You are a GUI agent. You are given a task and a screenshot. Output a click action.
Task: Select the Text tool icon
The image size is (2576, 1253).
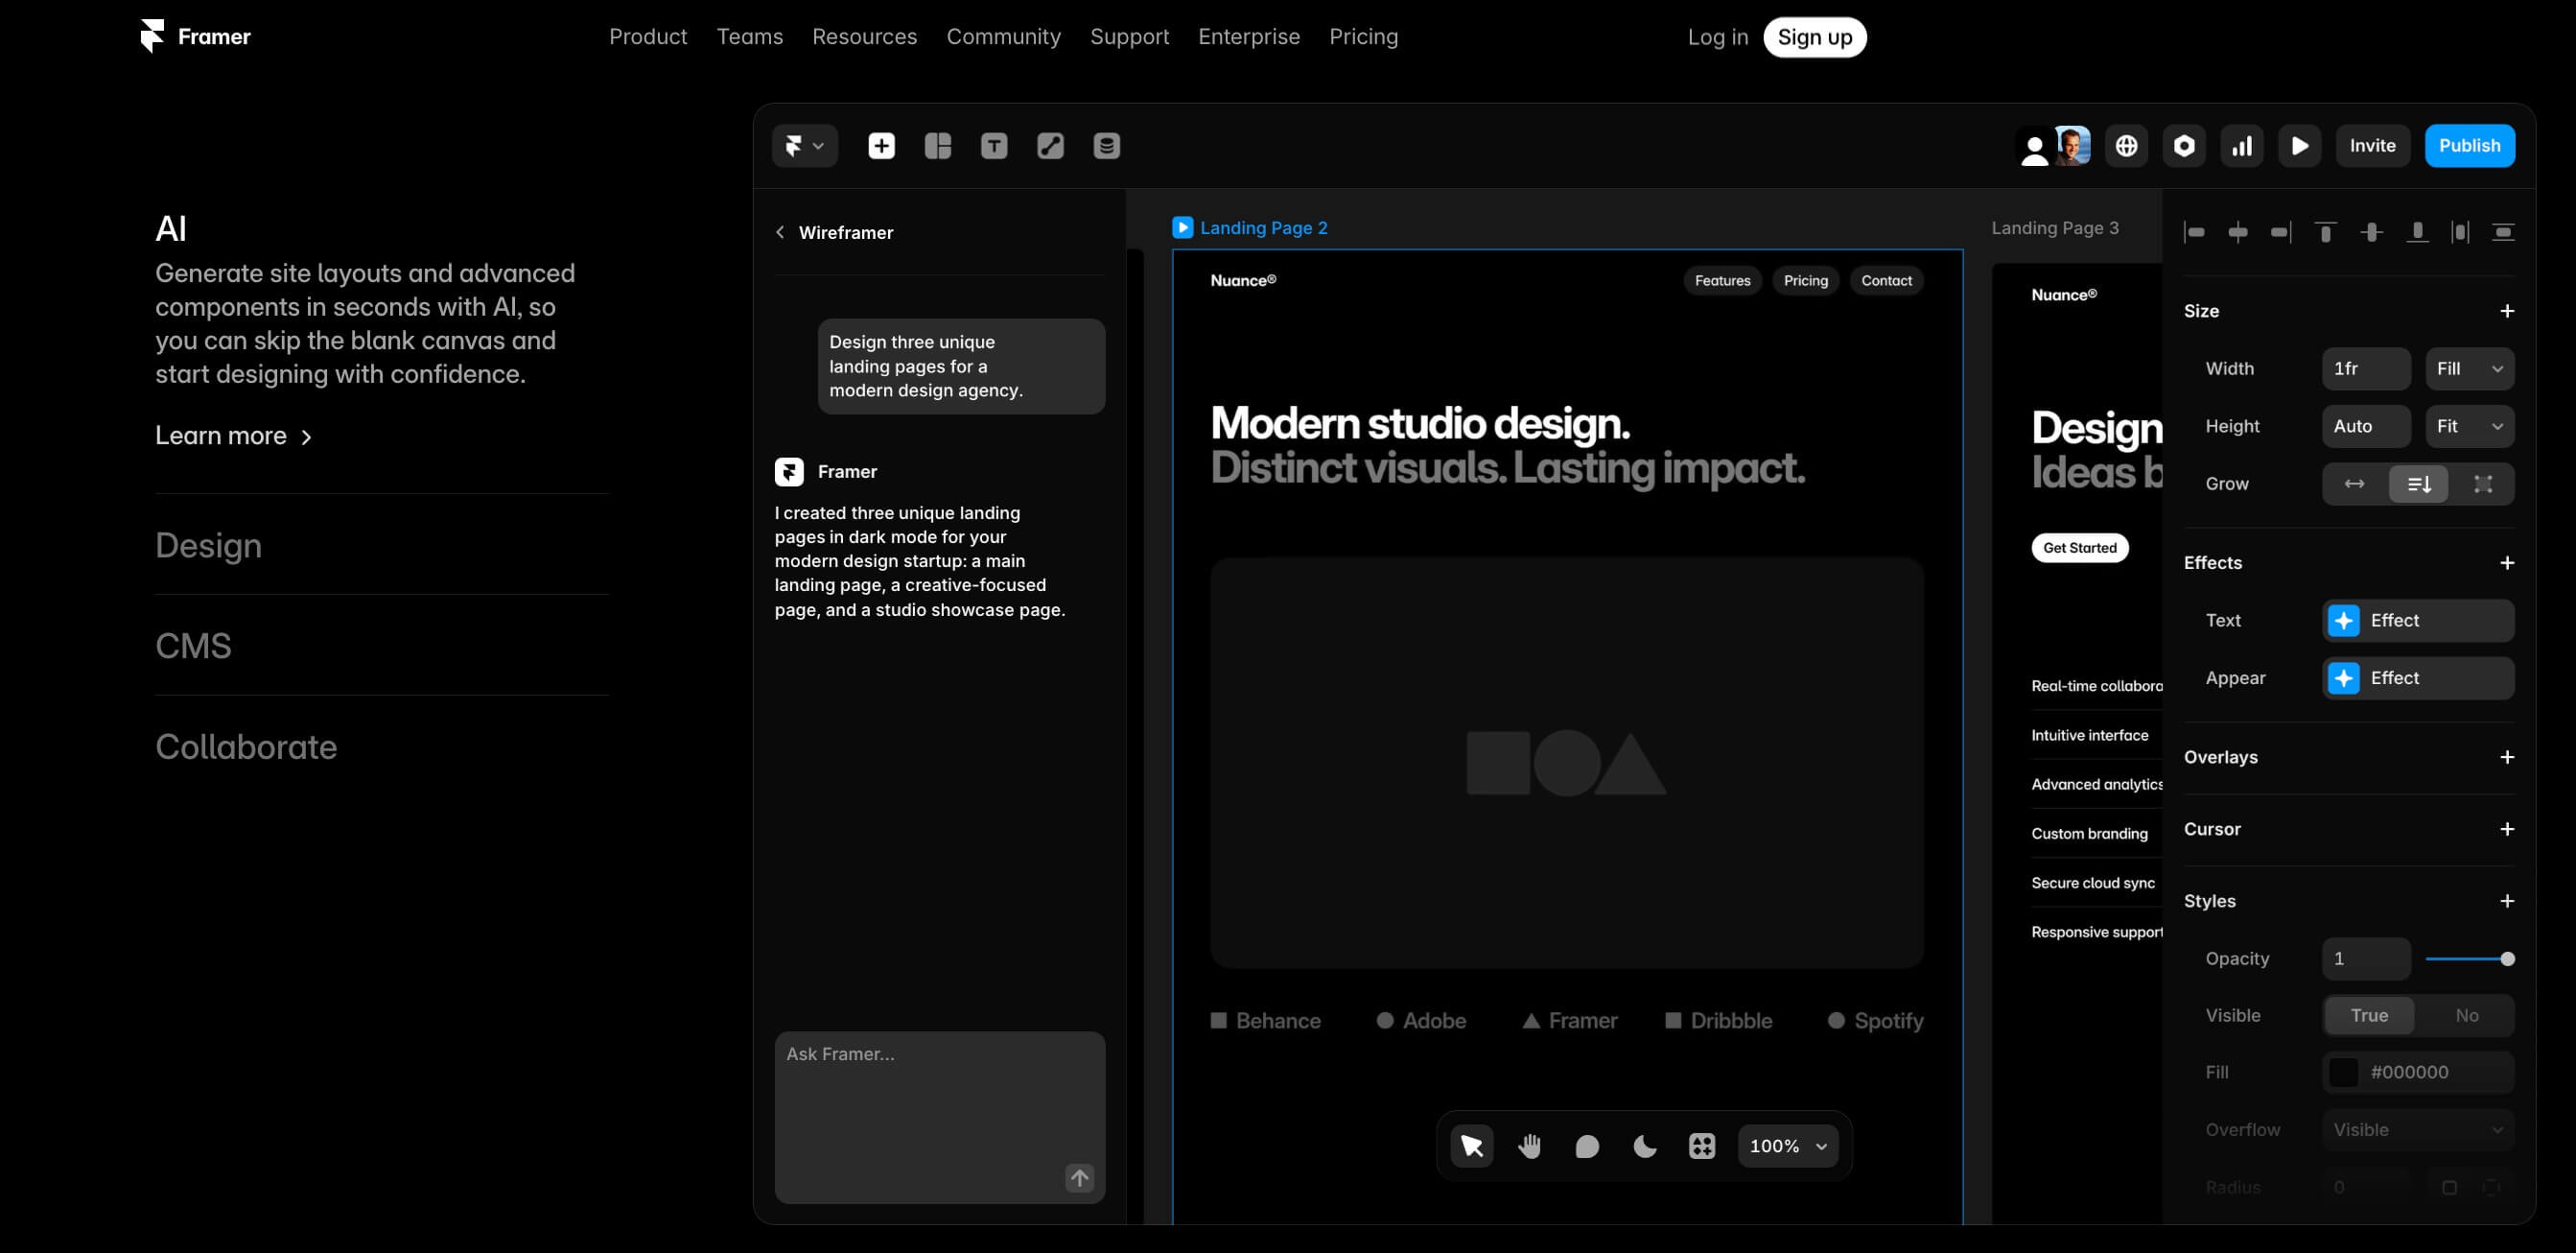993,146
